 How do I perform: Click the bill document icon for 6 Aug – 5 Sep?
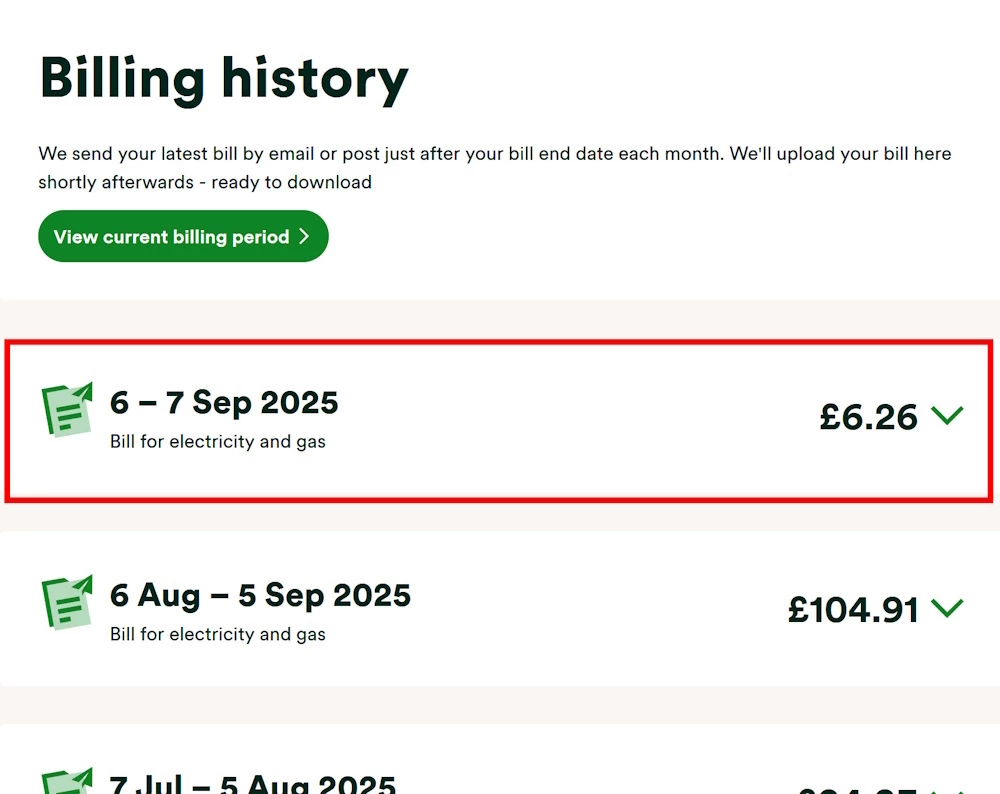click(66, 603)
